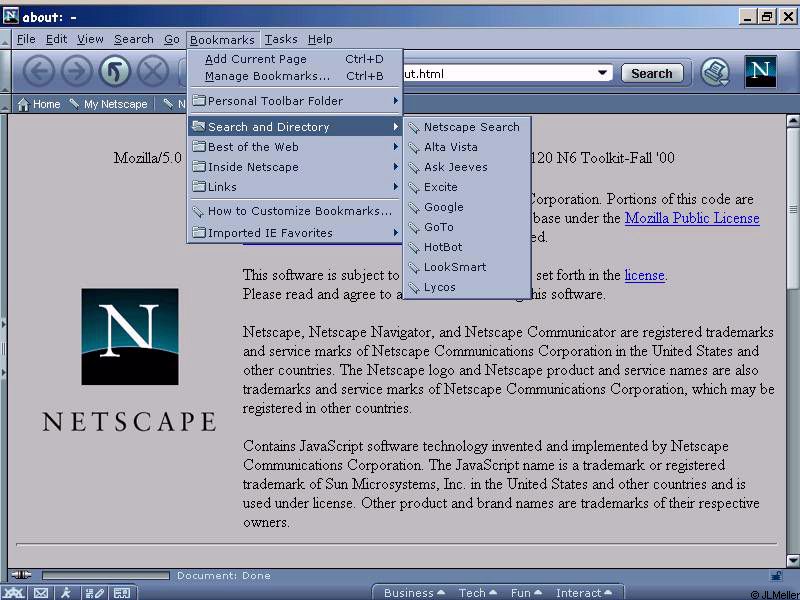Open the File menu
Image resolution: width=800 pixels, height=600 pixels.
[26, 39]
